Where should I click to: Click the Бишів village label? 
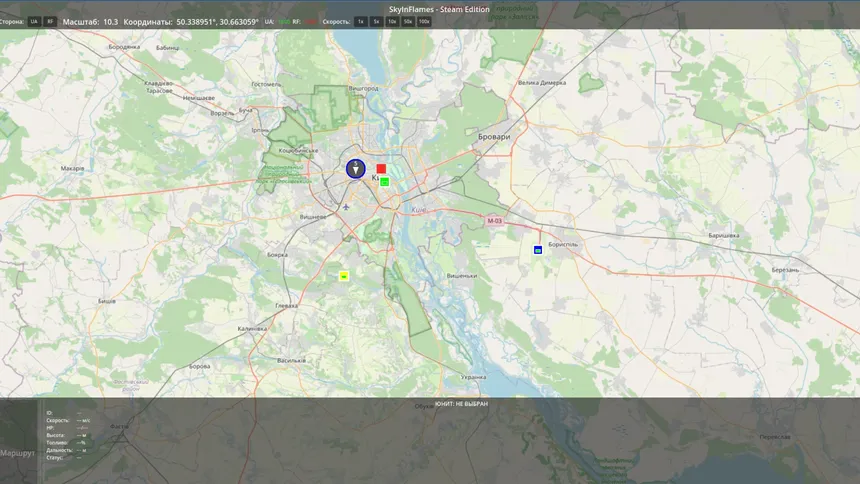tap(107, 301)
